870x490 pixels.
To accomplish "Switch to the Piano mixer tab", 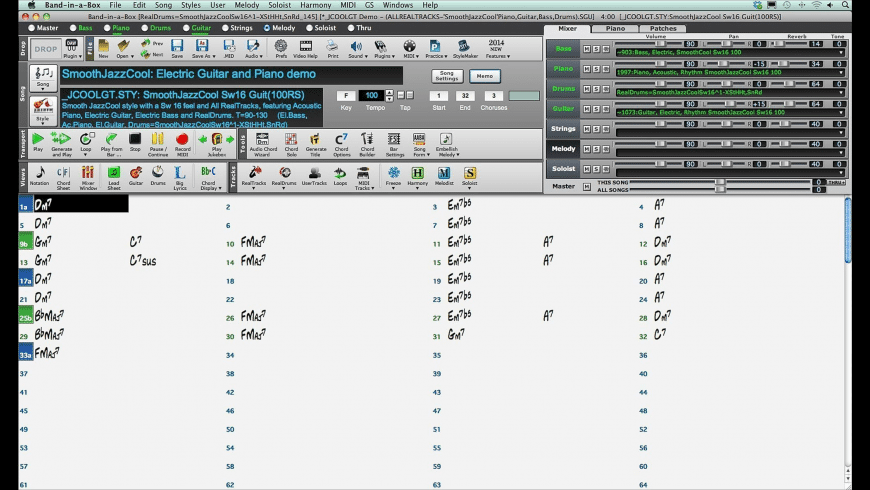I will pyautogui.click(x=615, y=28).
